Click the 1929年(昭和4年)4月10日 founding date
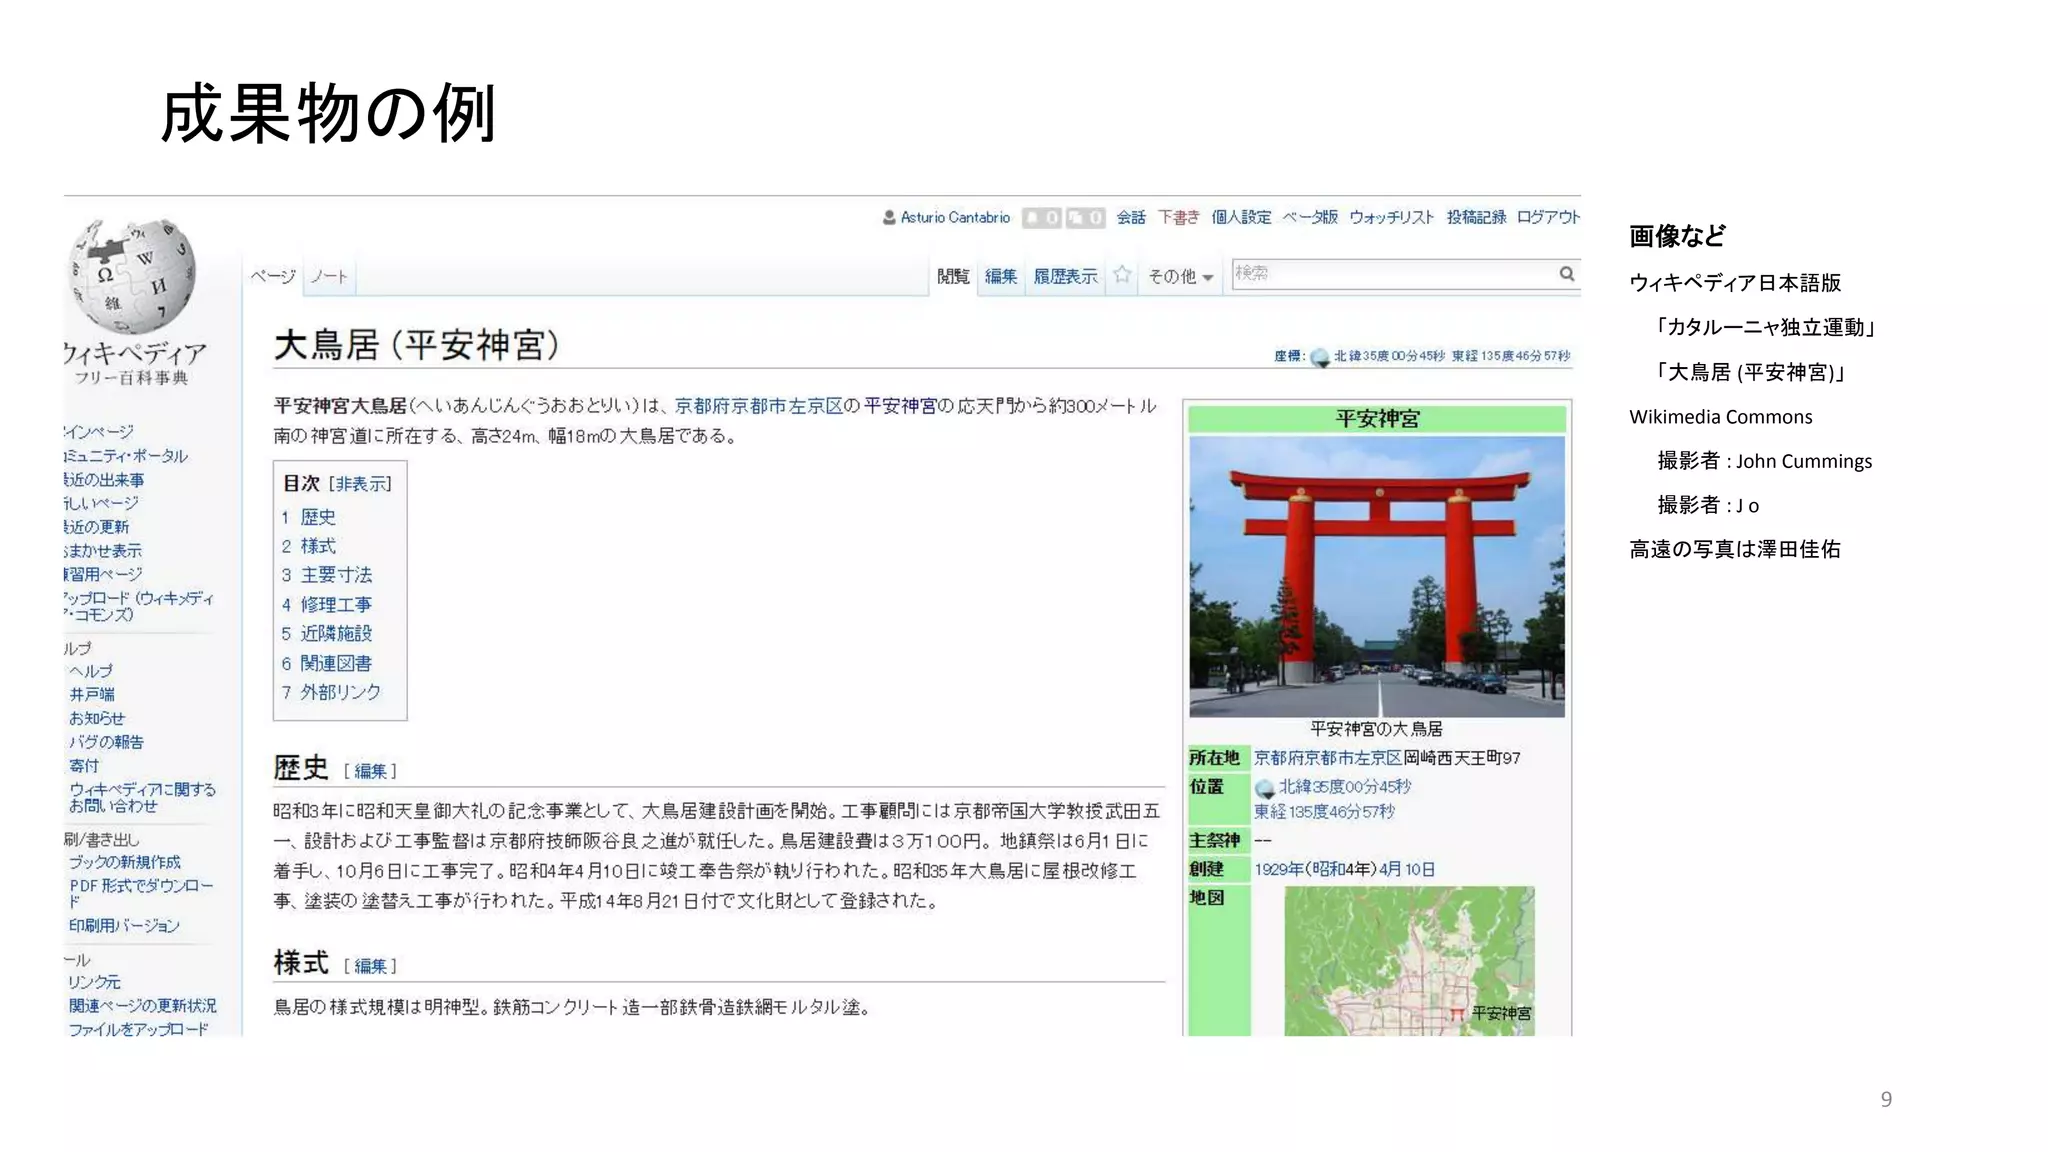The height and width of the screenshot is (1152, 2048). tap(1345, 870)
